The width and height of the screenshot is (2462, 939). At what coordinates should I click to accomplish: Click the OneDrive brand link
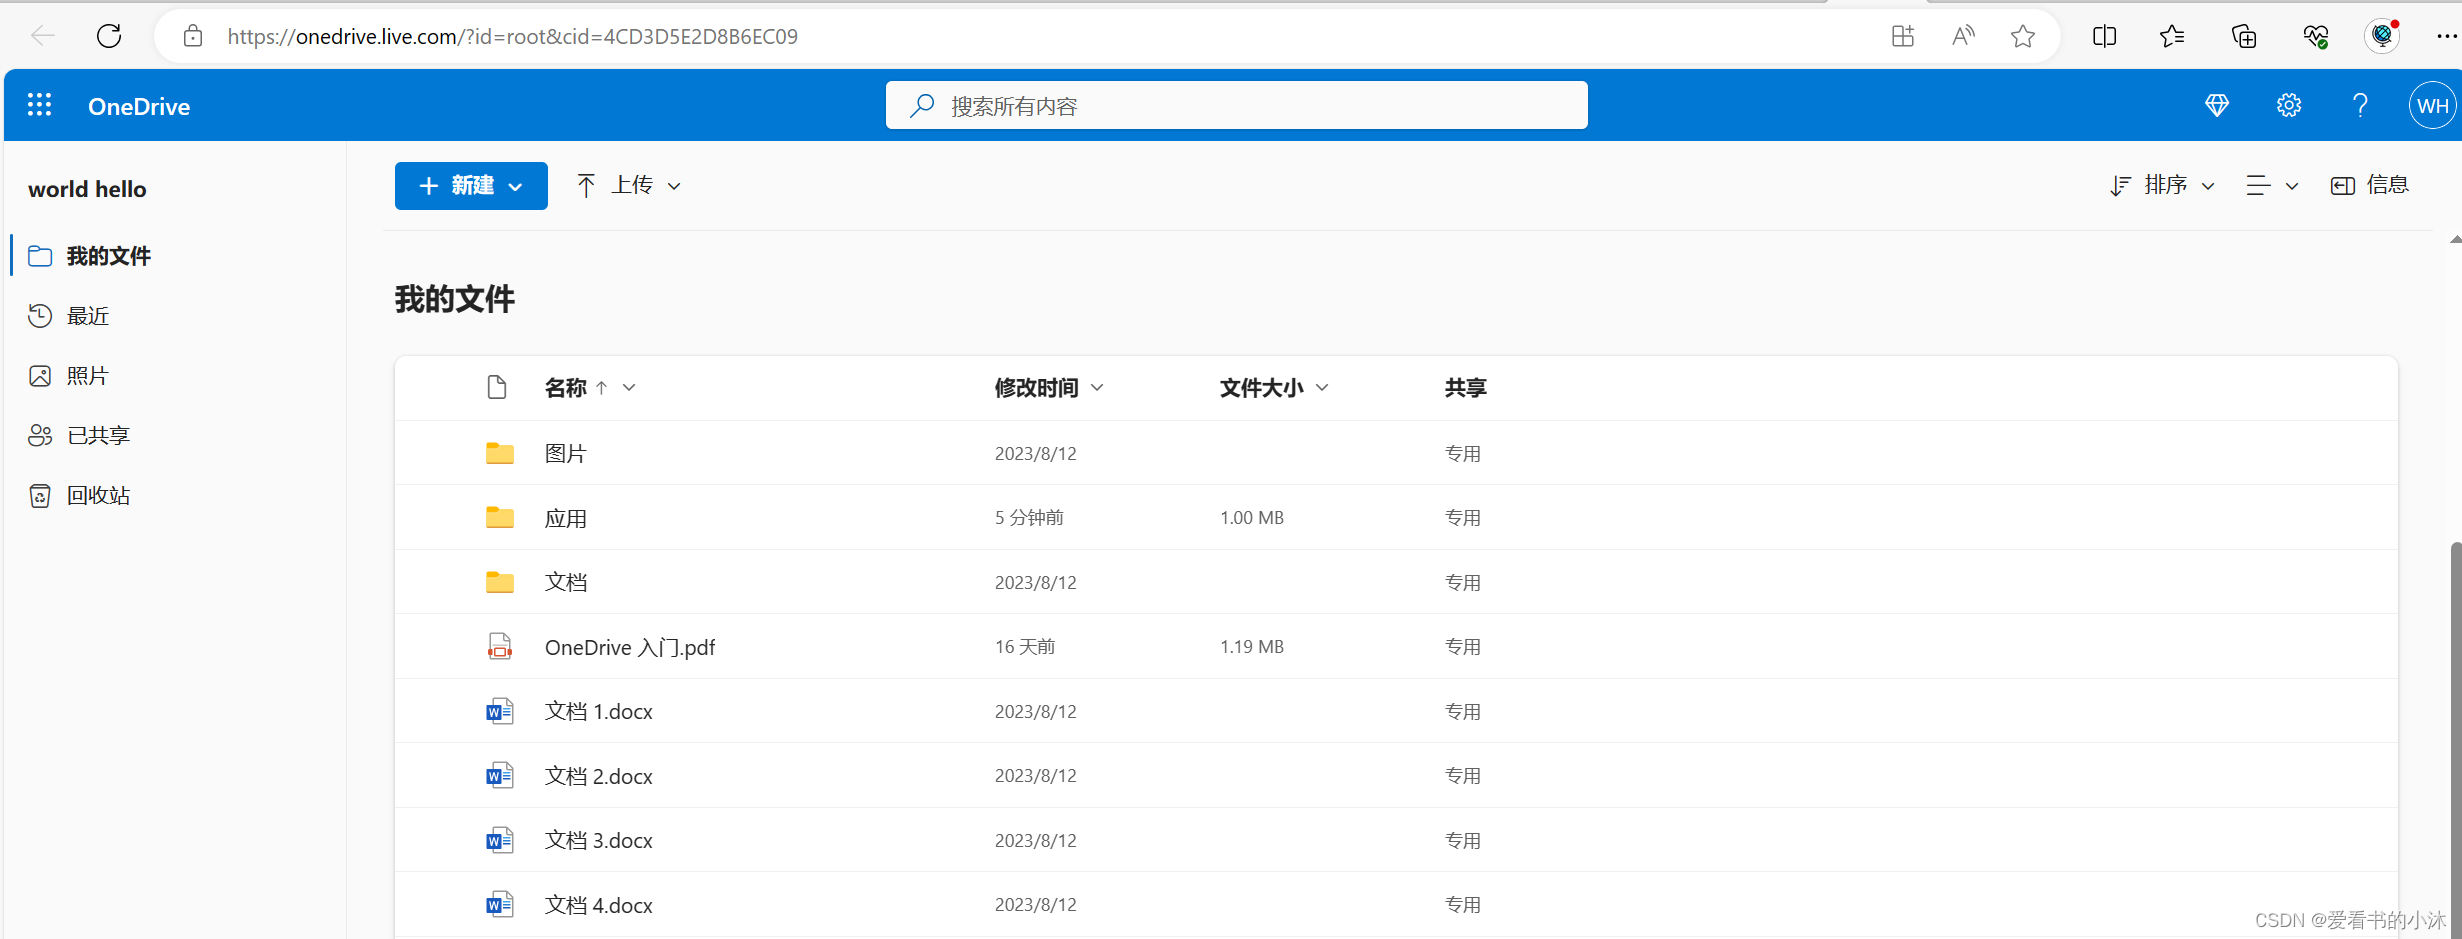(139, 106)
